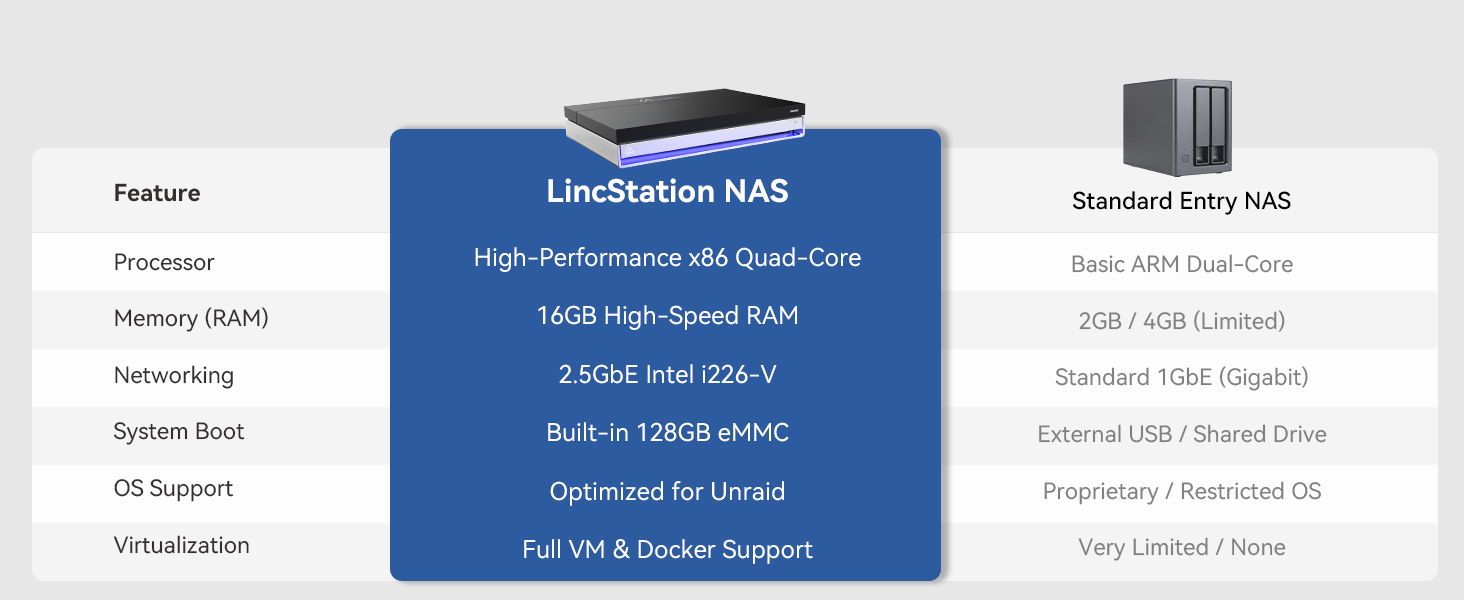Click the LincStation NAS device image
This screenshot has height=600, width=1464.
pyautogui.click(x=684, y=126)
